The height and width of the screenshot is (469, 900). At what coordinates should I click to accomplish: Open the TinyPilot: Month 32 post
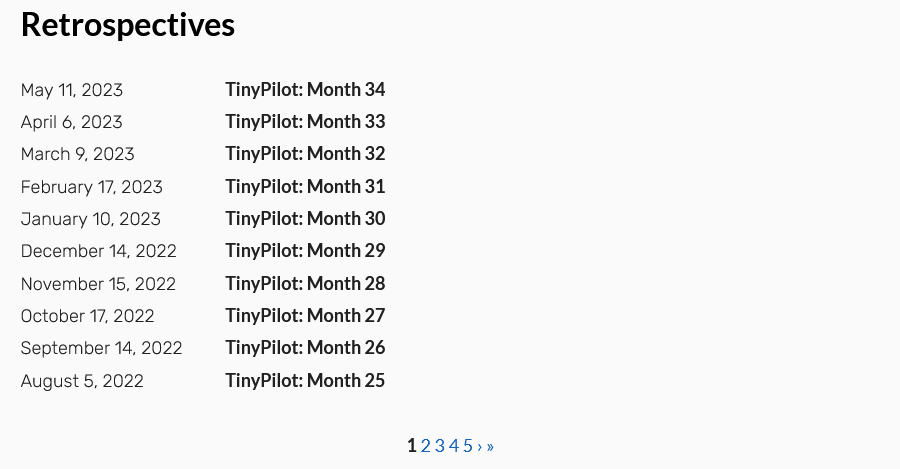pos(305,154)
